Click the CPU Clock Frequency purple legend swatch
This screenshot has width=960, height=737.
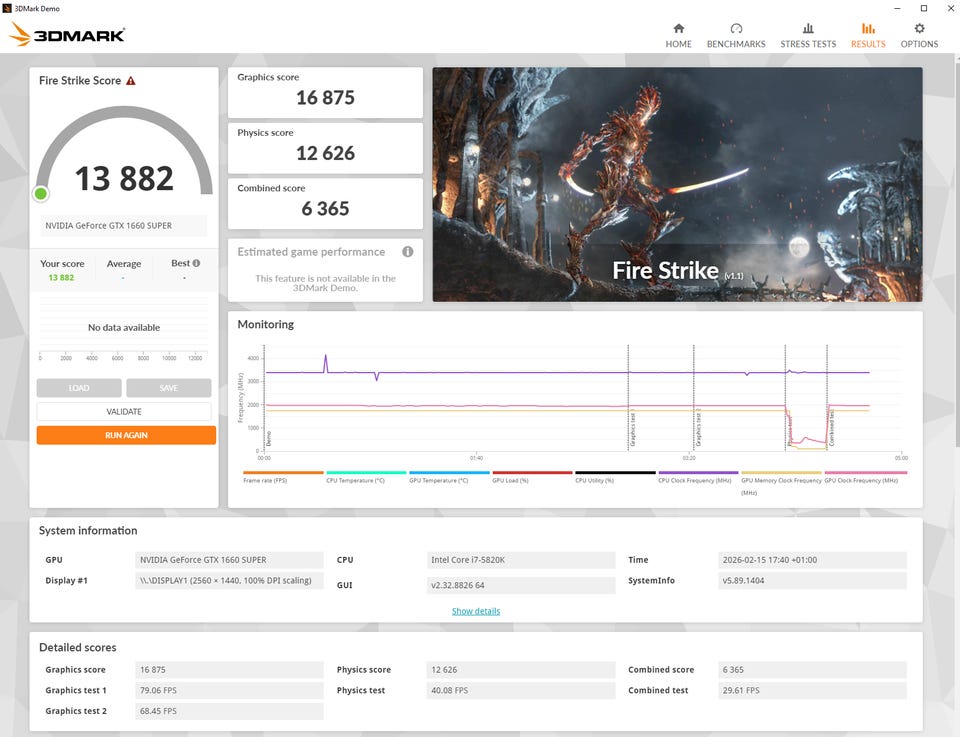698,473
